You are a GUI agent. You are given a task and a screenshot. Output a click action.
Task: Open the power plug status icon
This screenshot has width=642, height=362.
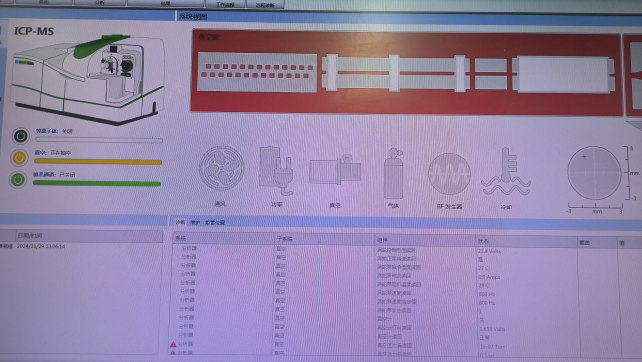pos(276,170)
